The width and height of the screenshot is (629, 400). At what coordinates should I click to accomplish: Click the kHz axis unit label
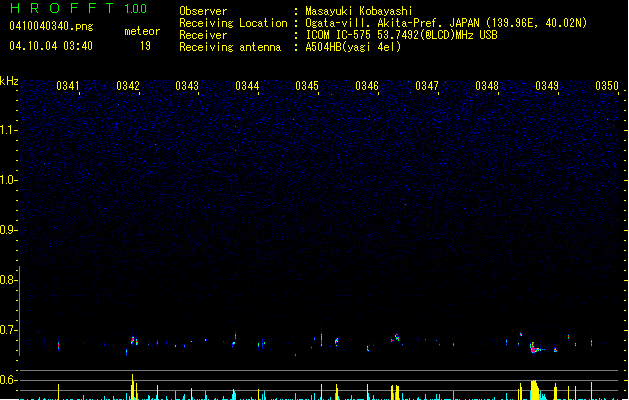pos(9,81)
